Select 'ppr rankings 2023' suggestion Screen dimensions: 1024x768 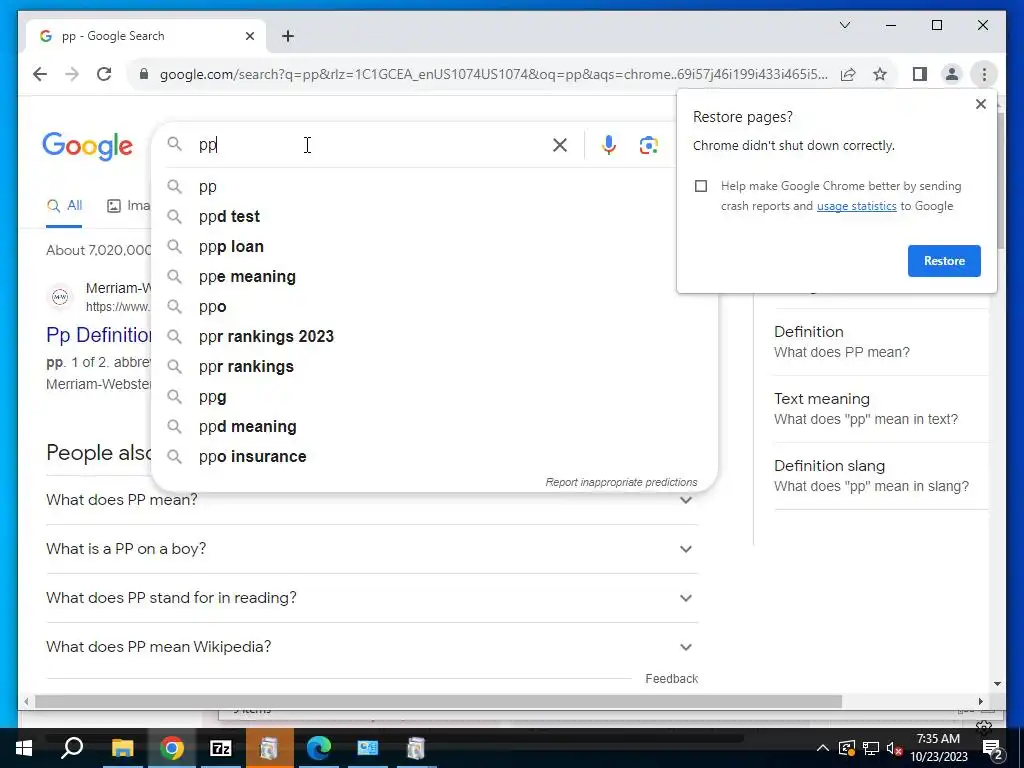434,336
